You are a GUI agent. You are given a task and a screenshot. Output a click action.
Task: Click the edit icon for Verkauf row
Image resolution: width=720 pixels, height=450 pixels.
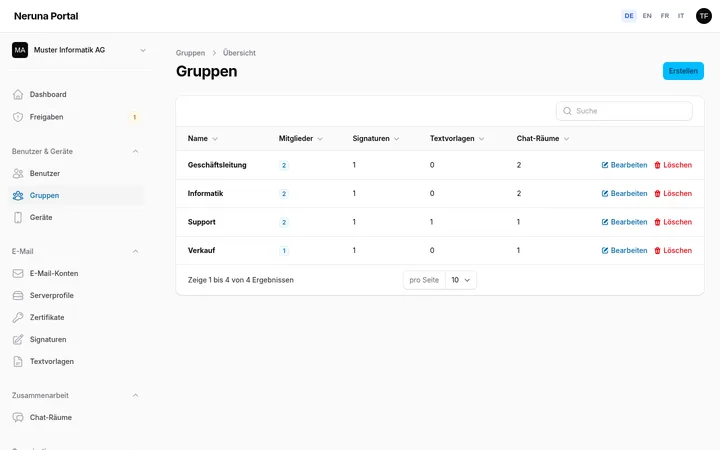[x=605, y=251]
